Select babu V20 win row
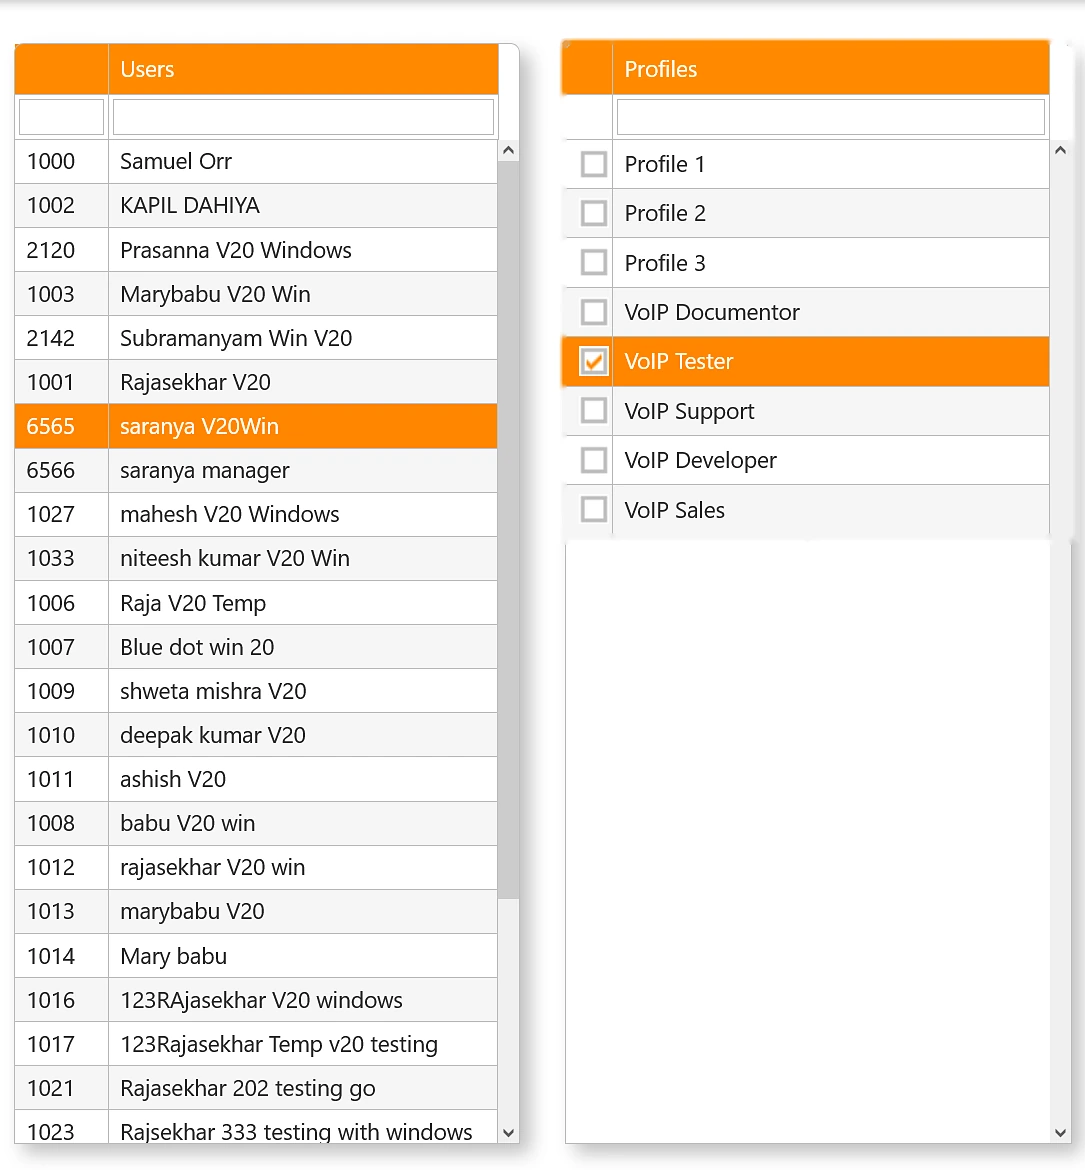 tap(256, 823)
